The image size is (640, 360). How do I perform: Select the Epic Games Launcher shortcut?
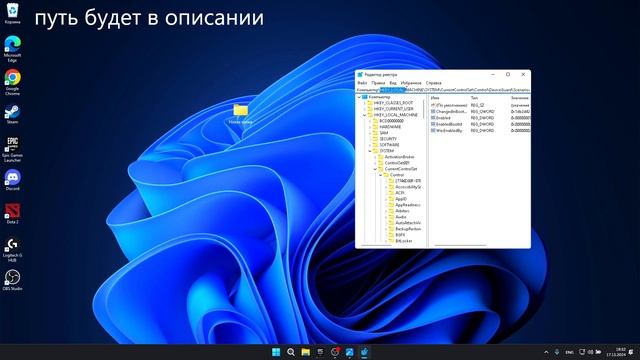12,149
